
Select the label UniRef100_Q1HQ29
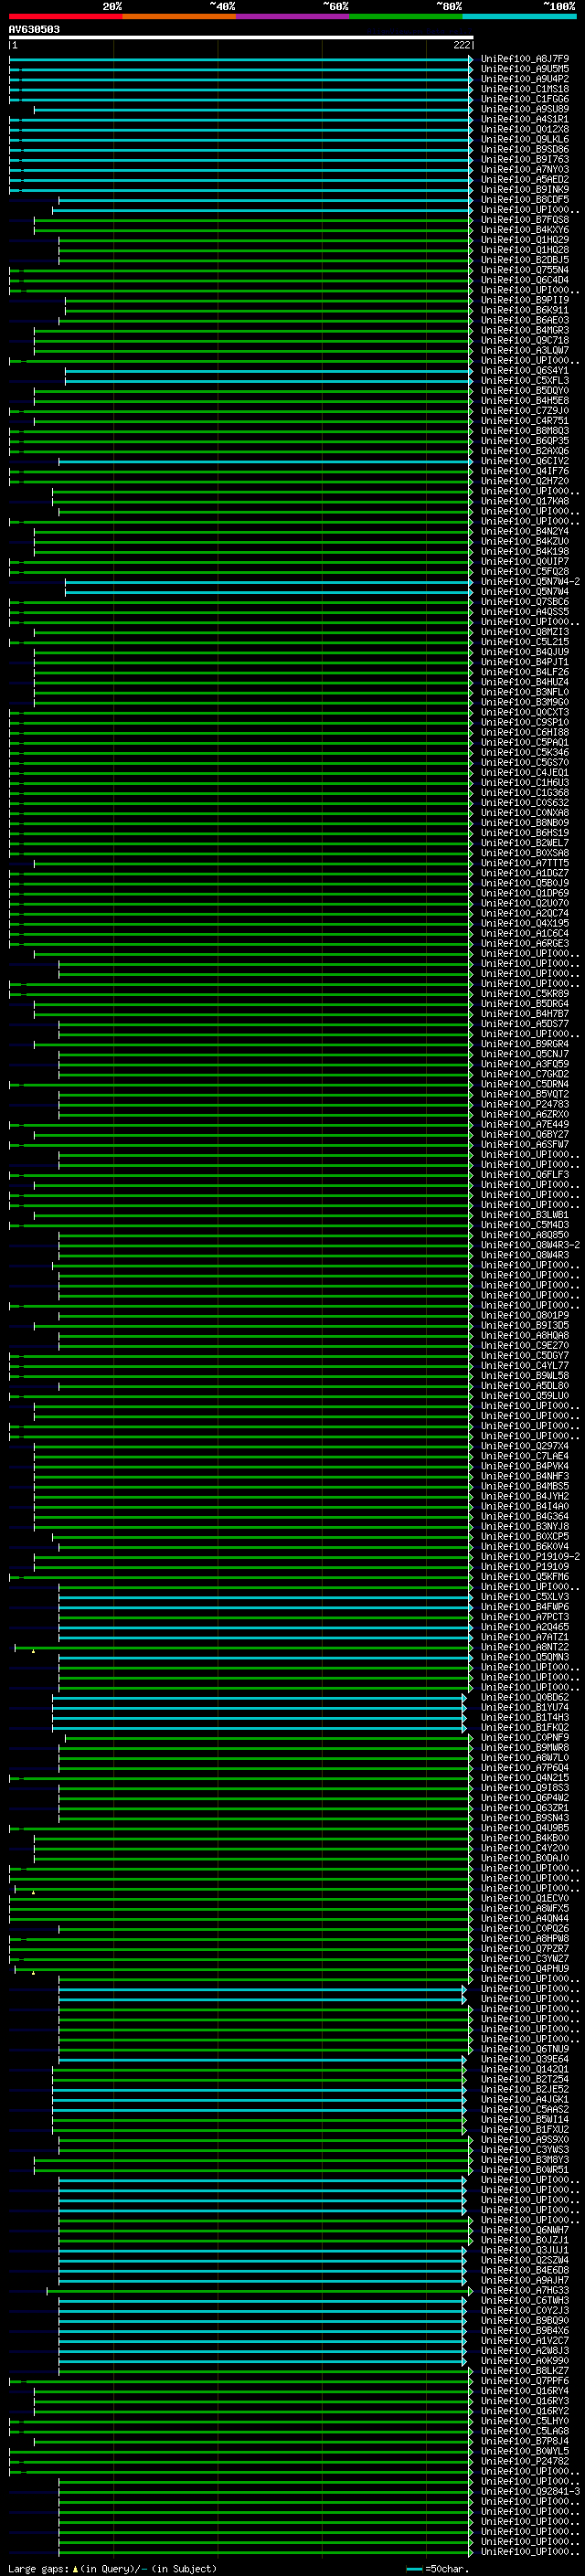[x=525, y=240]
